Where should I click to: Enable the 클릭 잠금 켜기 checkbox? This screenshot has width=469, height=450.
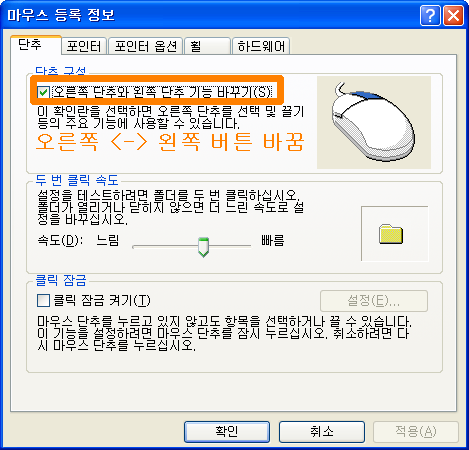(43, 300)
